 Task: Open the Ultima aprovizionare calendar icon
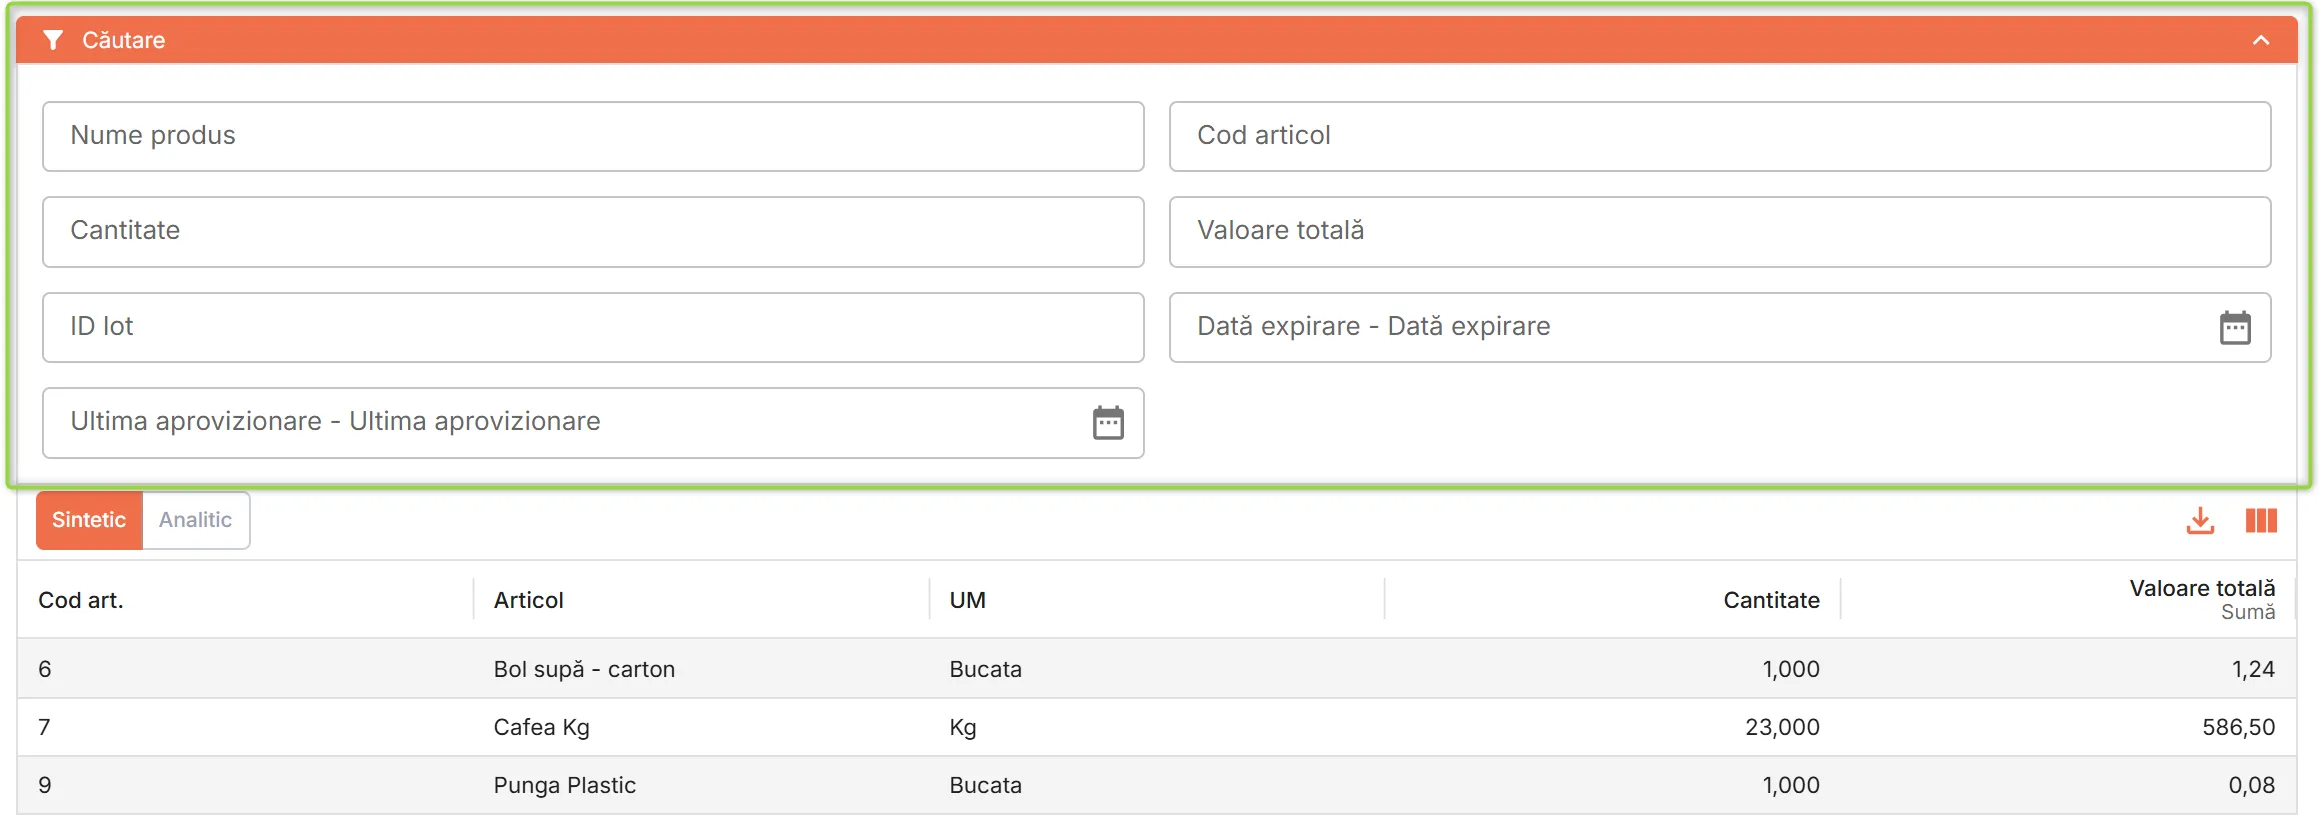point(1108,423)
